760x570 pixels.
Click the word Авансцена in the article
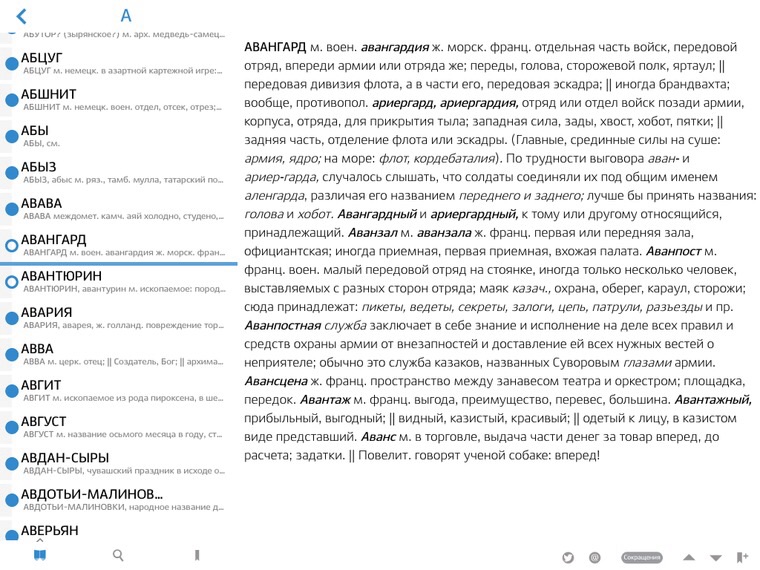(x=276, y=381)
